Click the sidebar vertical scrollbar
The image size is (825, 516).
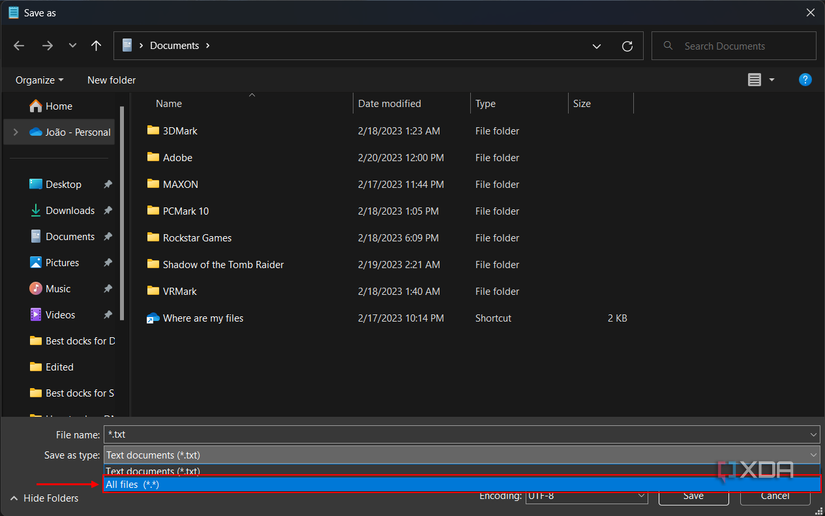point(122,213)
